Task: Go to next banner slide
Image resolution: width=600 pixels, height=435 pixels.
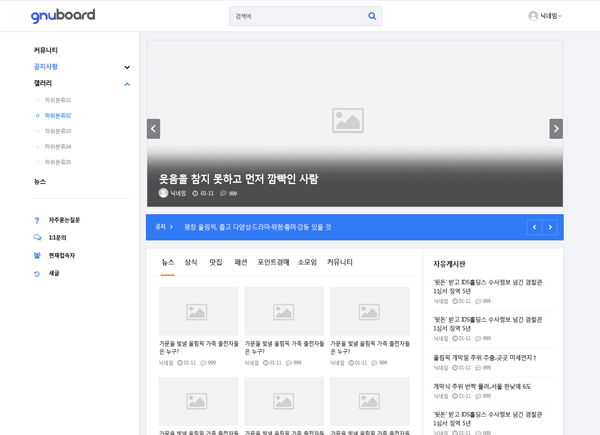Action: tap(556, 129)
